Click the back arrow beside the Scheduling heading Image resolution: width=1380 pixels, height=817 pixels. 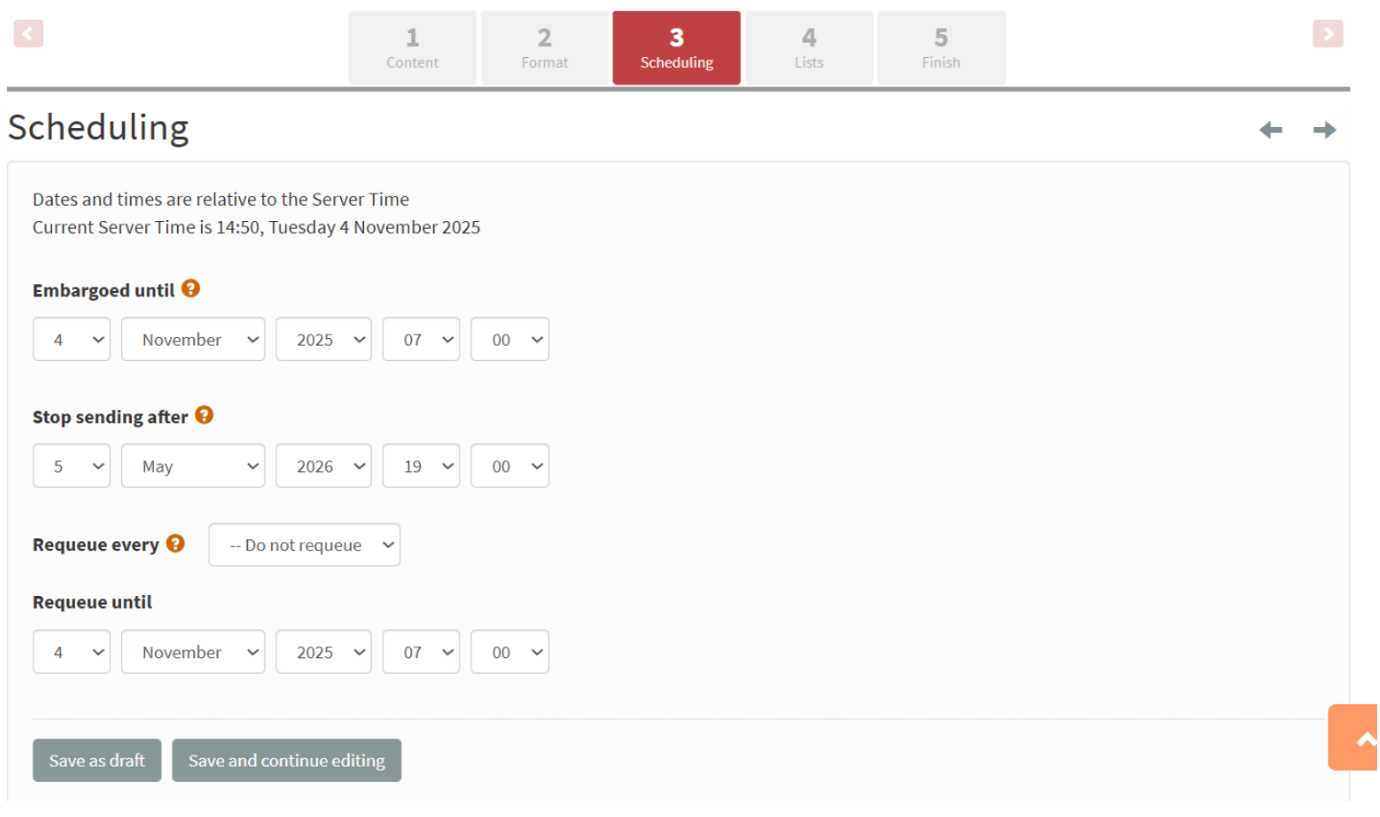1270,130
